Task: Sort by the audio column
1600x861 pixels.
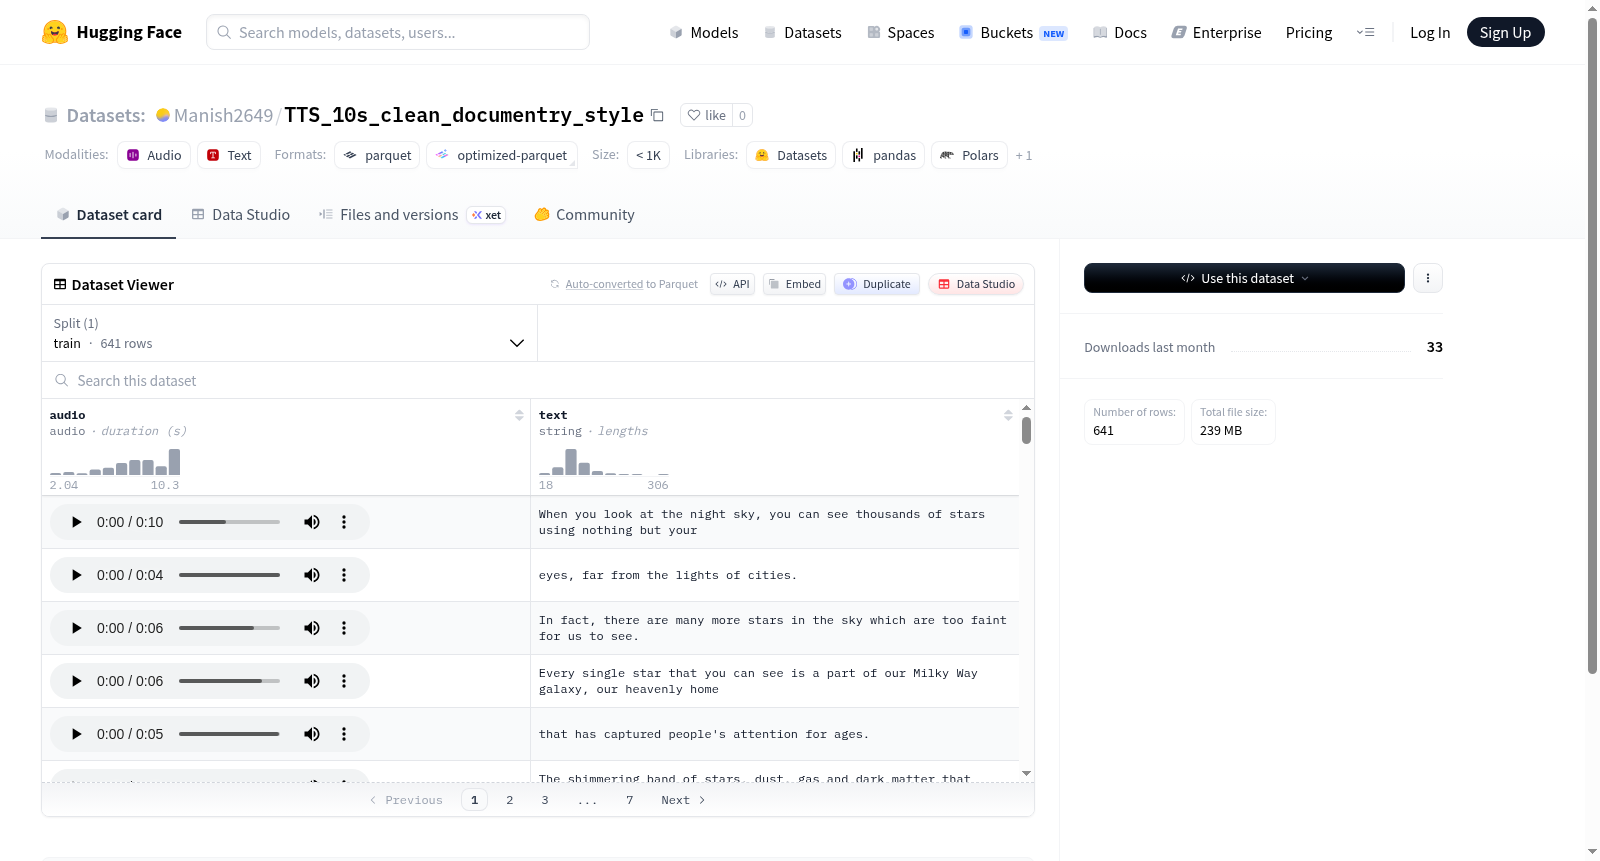Action: coord(519,415)
